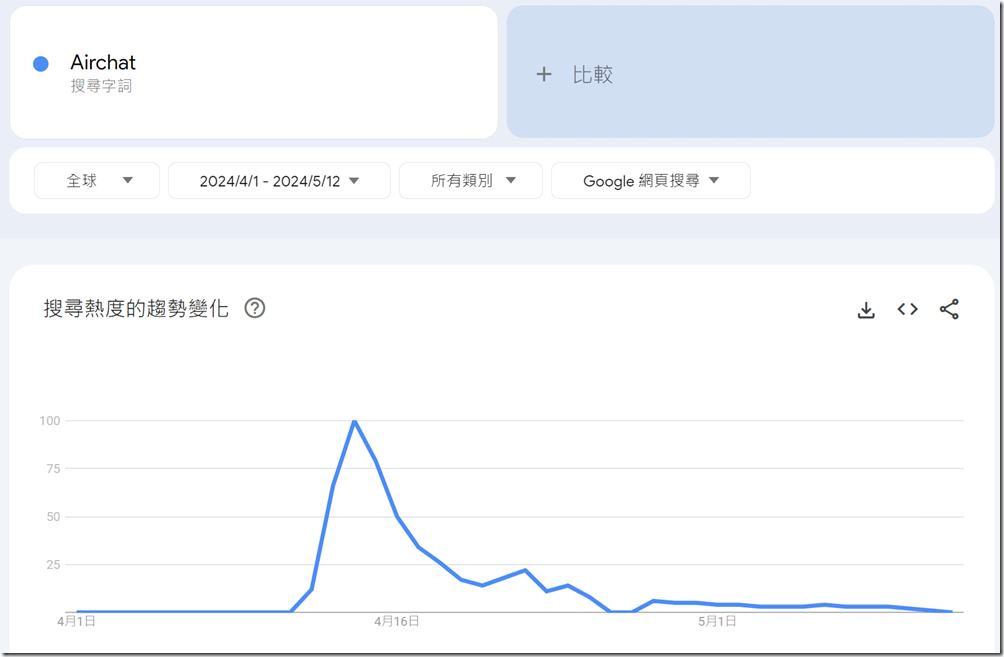Click the peak point of the trend line
Image resolution: width=1004 pixels, height=657 pixels.
[354, 421]
